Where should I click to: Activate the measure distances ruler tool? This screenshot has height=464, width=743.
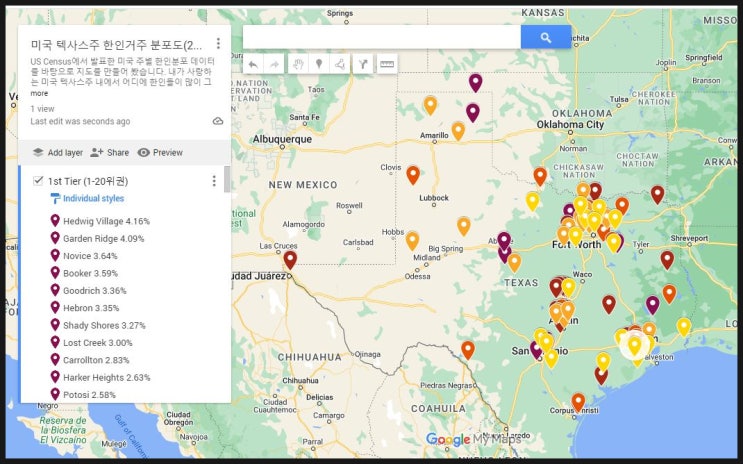(x=386, y=64)
